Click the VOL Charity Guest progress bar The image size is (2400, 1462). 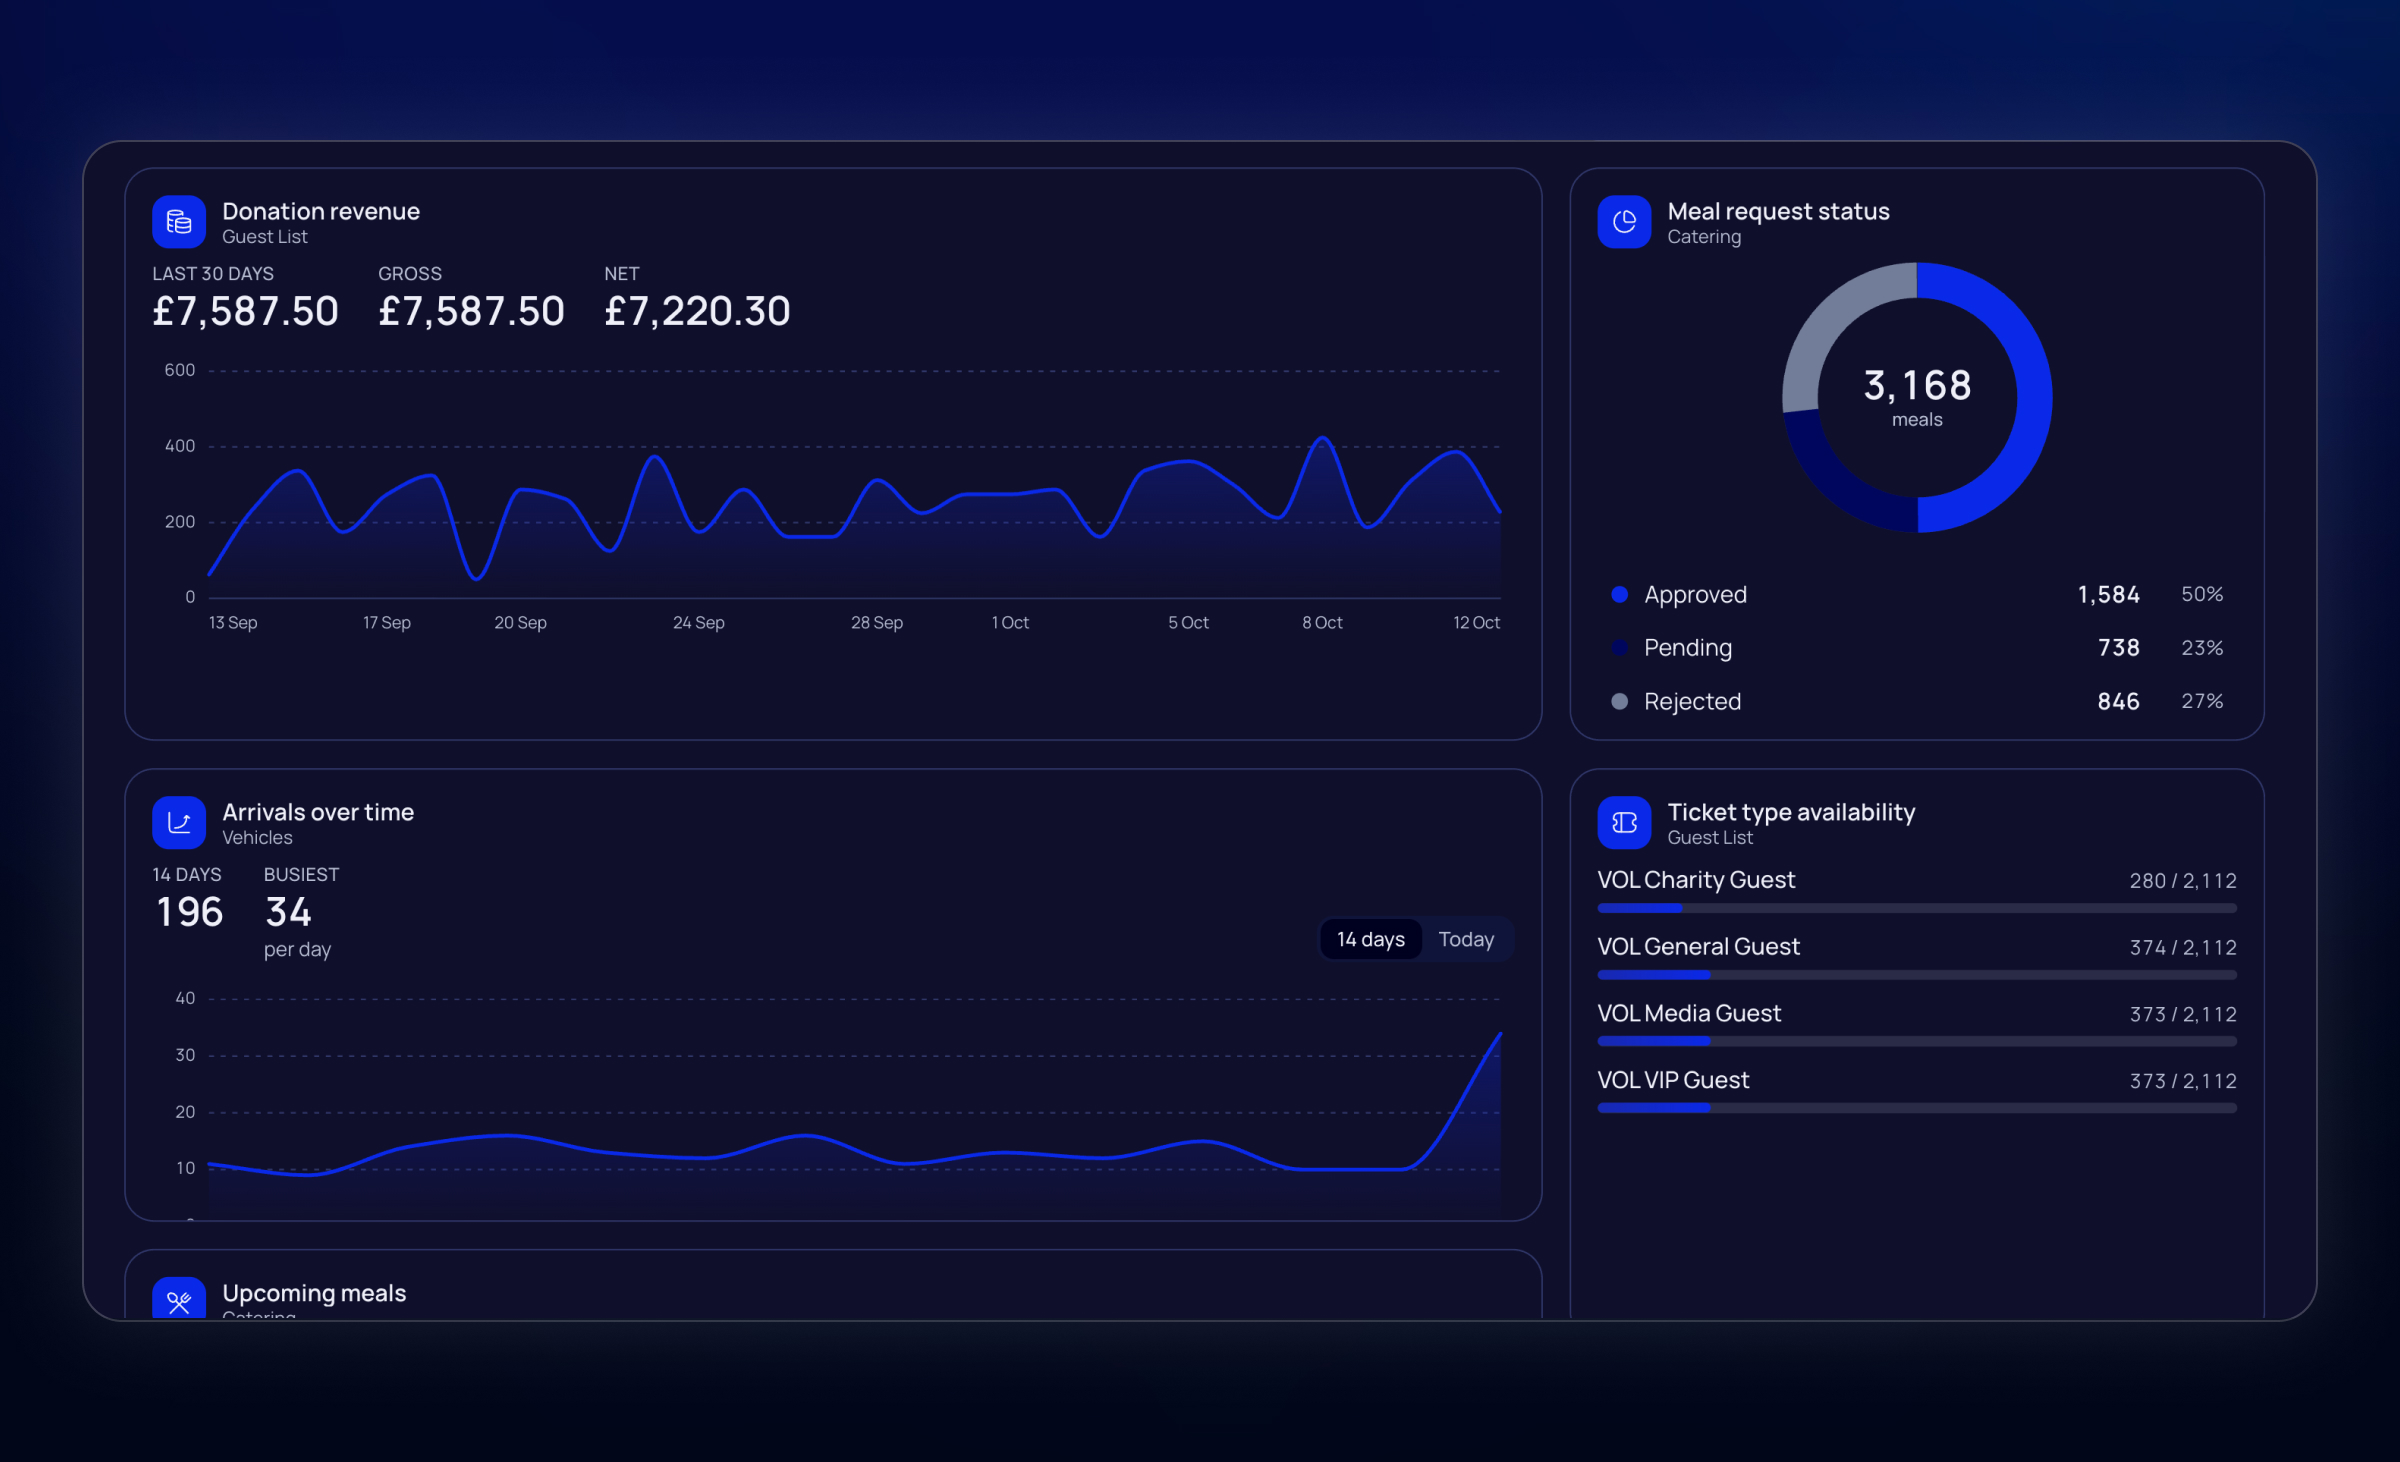click(1916, 908)
